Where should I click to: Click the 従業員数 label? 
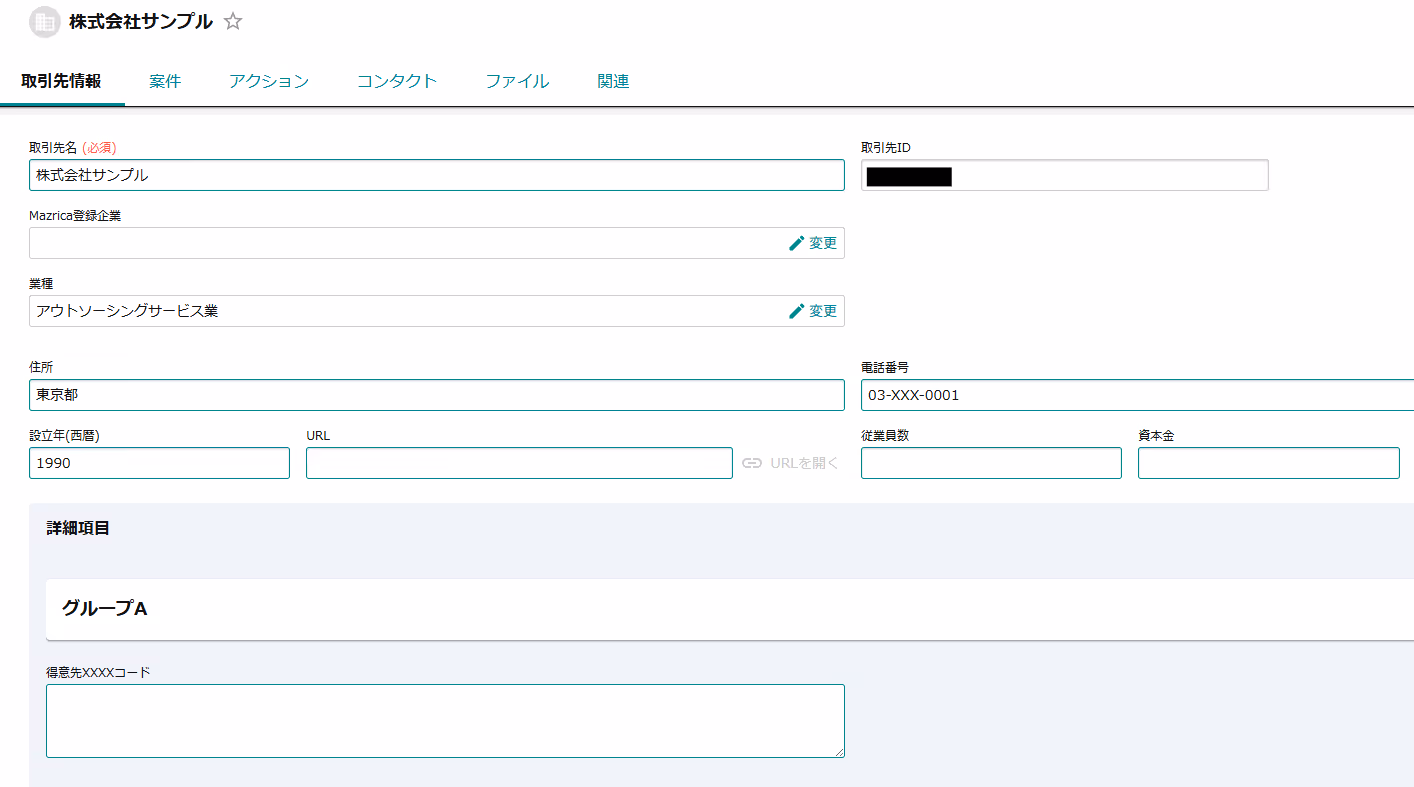click(885, 435)
